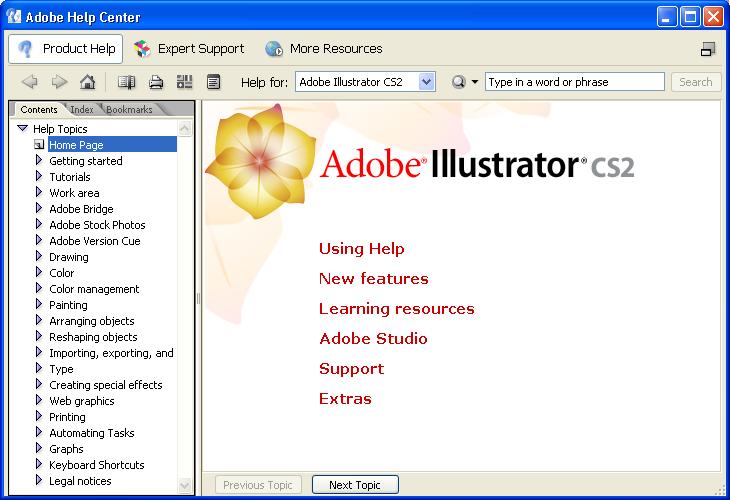730x500 pixels.
Task: Open the Extras link
Action: (x=345, y=399)
